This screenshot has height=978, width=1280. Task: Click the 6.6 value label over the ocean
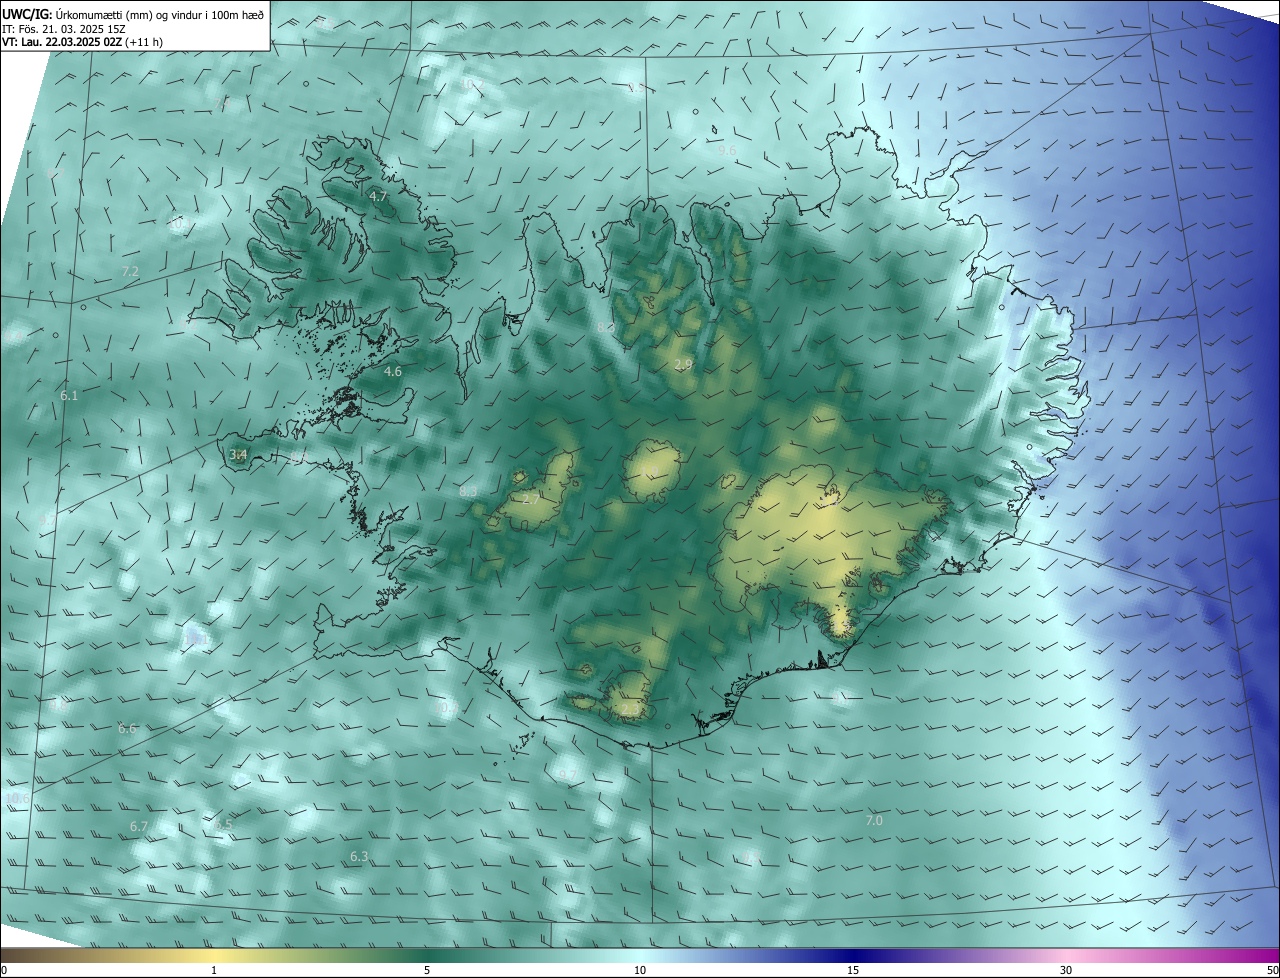127,729
